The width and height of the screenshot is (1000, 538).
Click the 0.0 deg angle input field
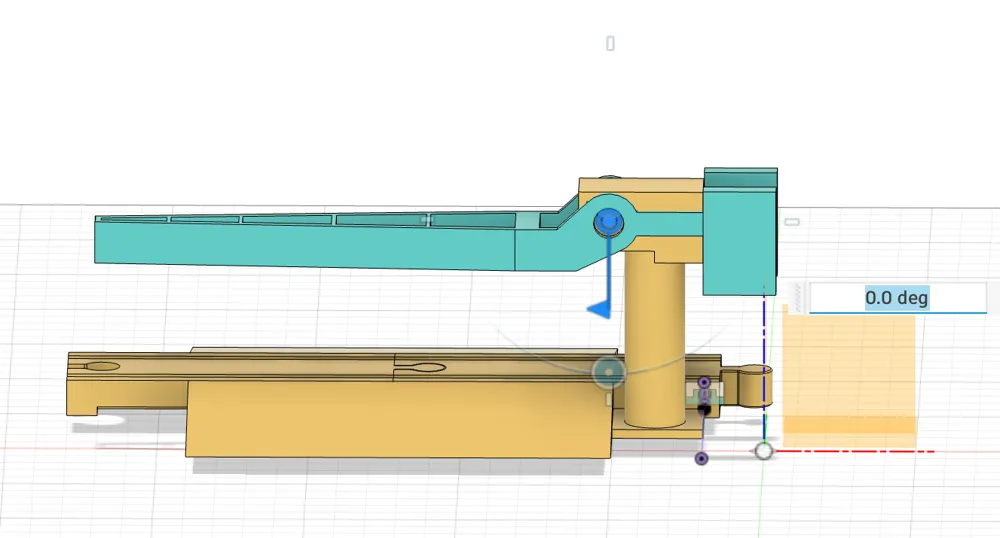coord(897,298)
